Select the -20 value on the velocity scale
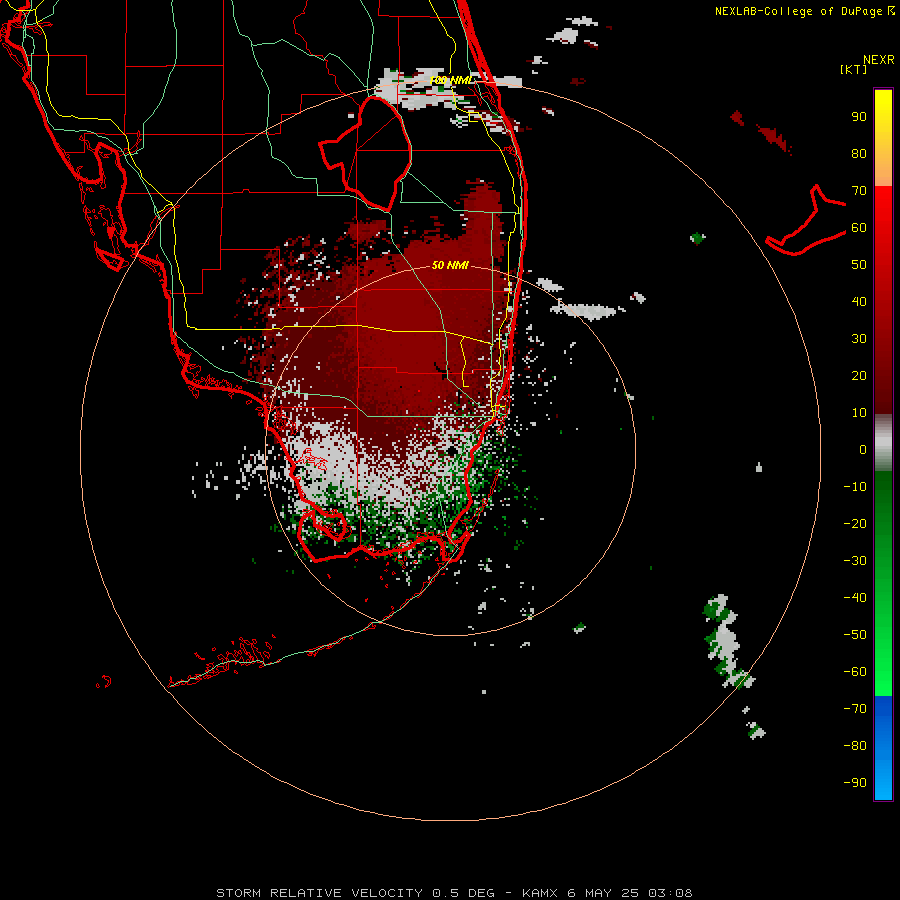 tap(855, 523)
